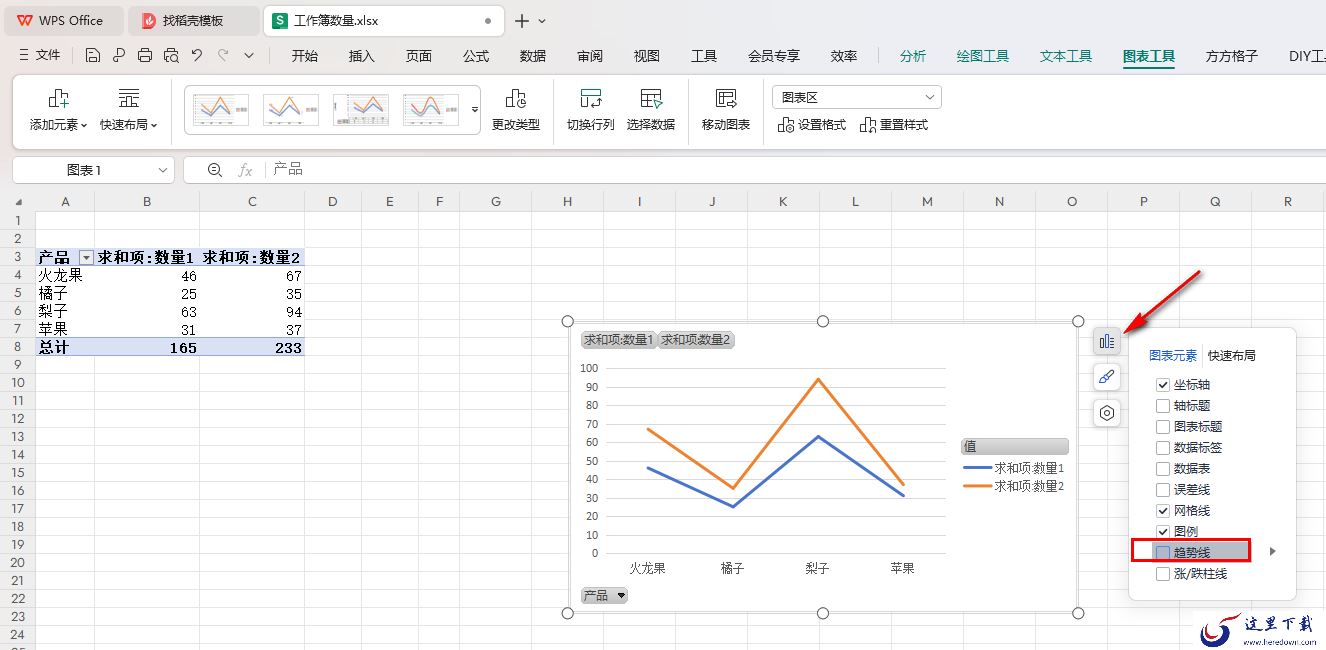Click the Redo arrow icon

pyautogui.click(x=223, y=56)
